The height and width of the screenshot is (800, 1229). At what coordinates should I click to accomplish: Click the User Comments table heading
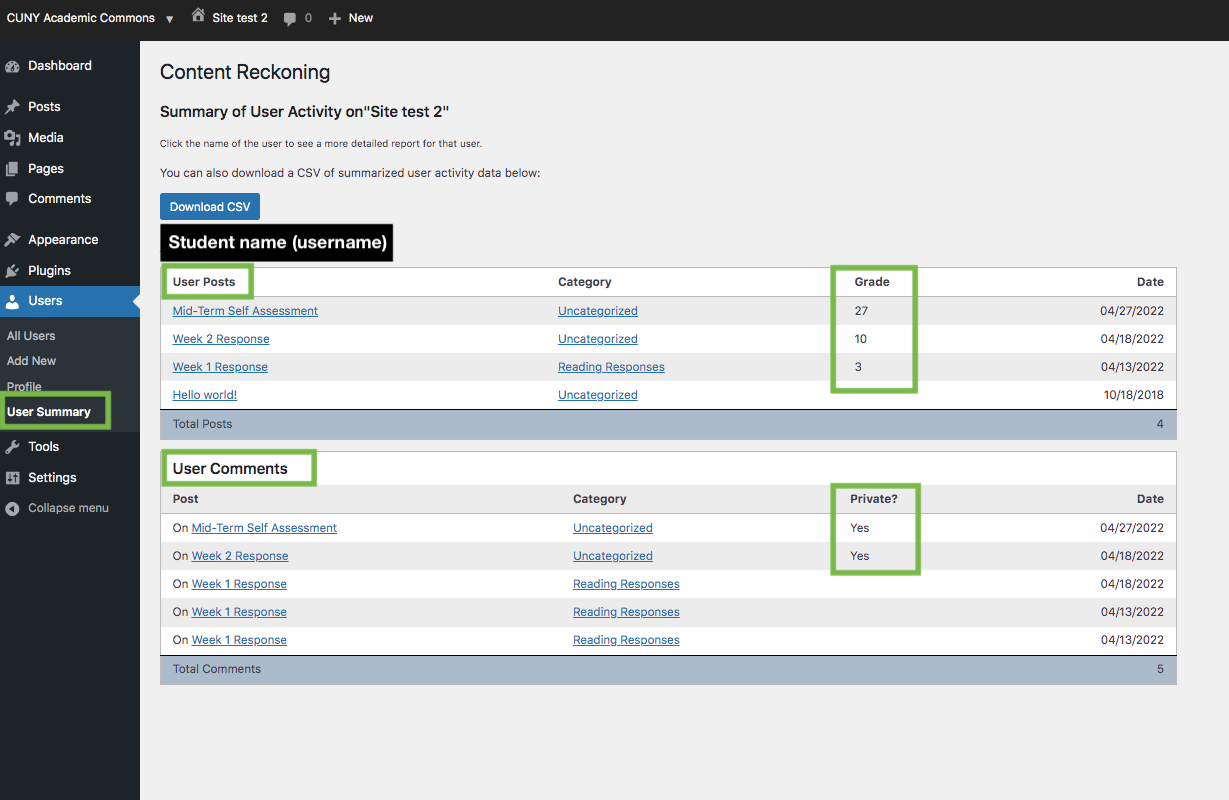tap(230, 469)
